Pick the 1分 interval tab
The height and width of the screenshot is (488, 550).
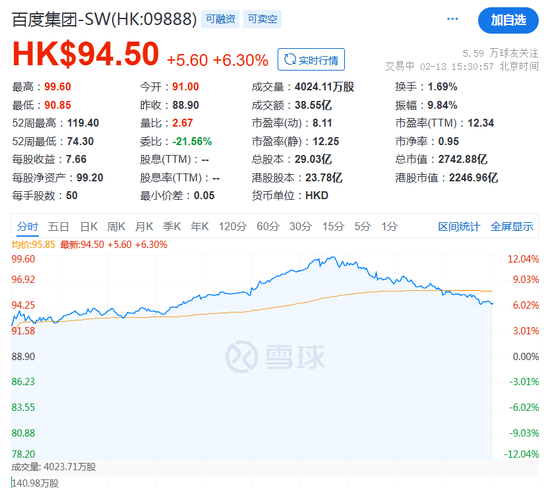tap(389, 227)
